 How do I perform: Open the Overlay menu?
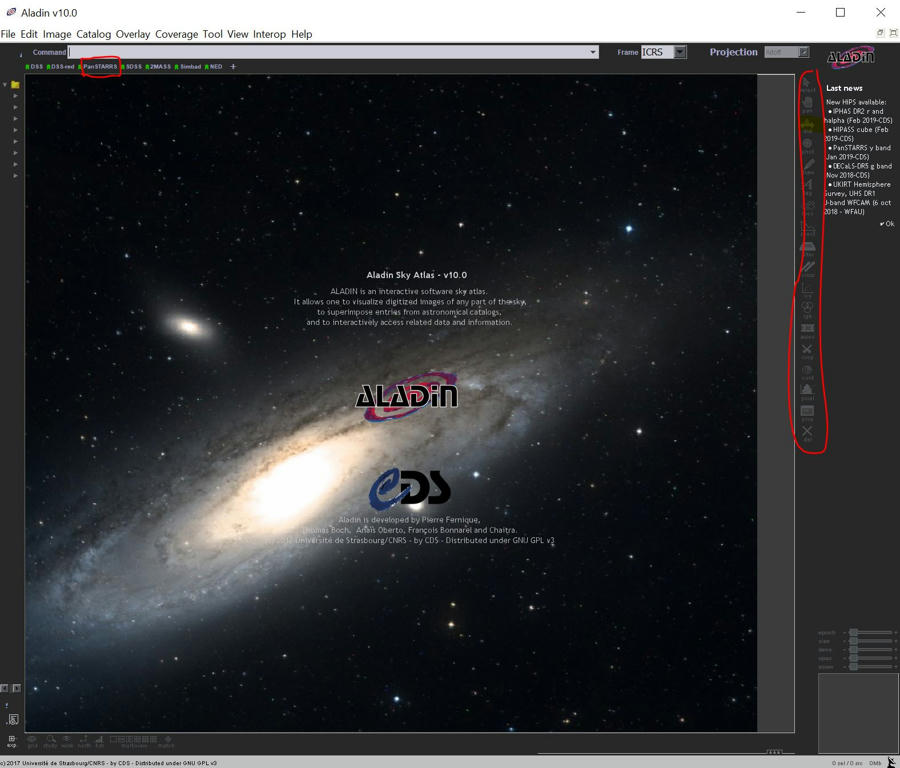133,34
